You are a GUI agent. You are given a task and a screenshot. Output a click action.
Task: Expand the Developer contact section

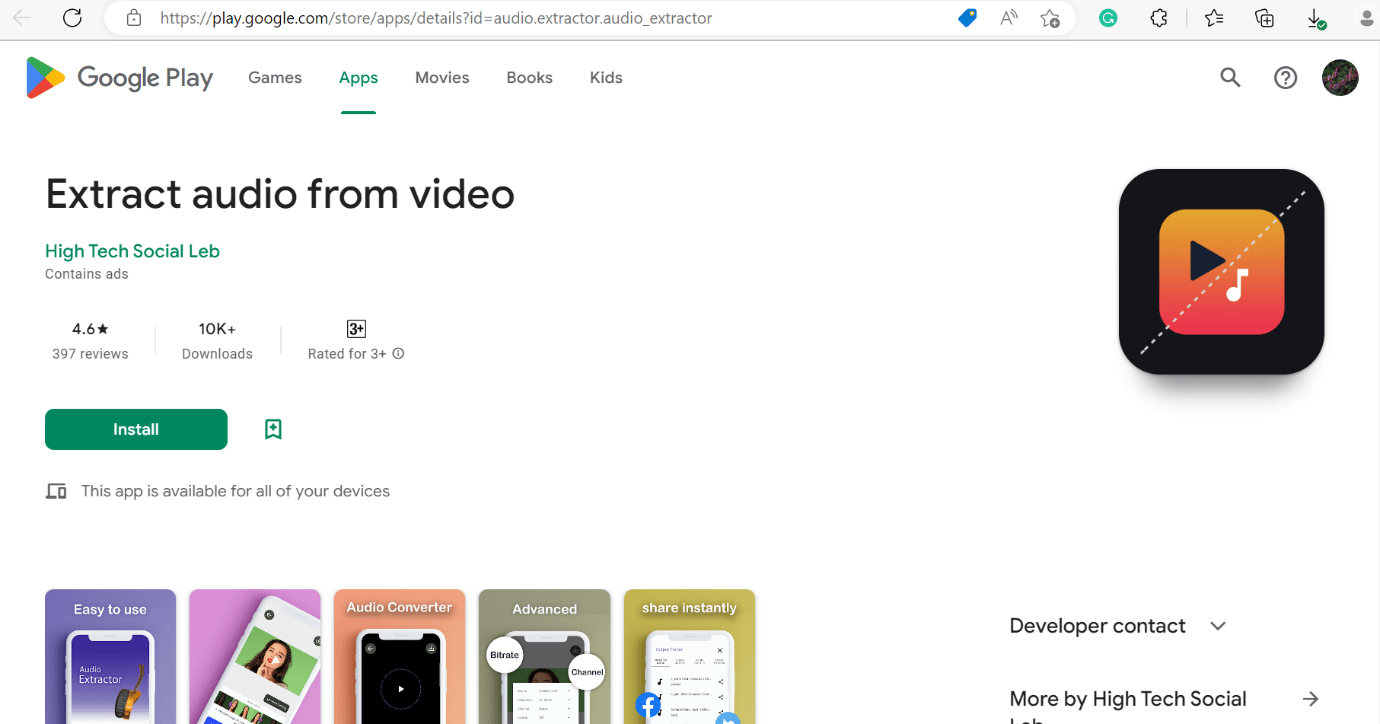coord(1217,626)
